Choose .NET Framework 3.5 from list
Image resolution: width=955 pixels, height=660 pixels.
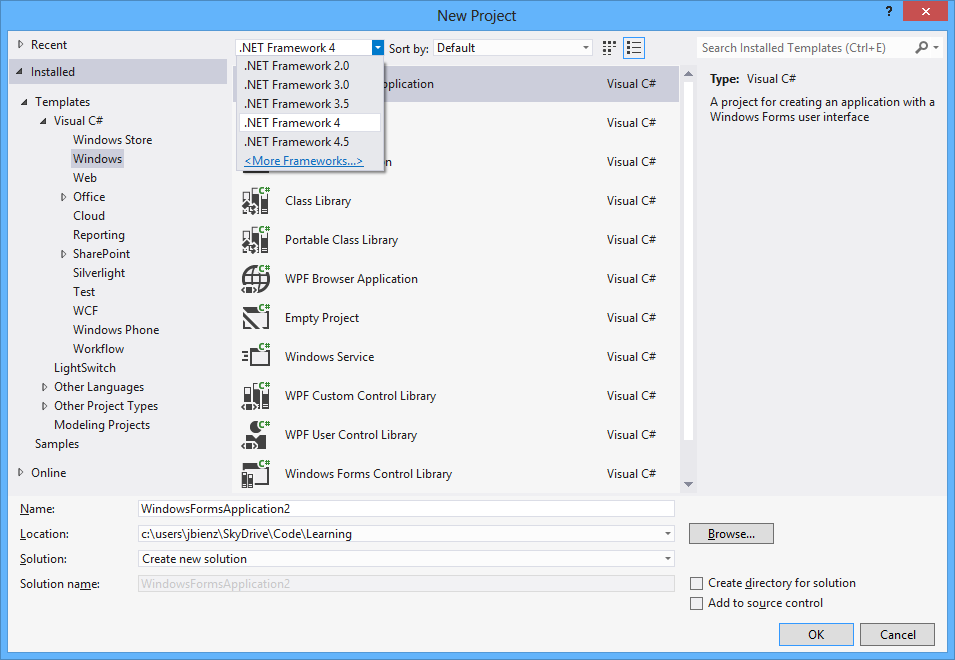pyautogui.click(x=309, y=104)
